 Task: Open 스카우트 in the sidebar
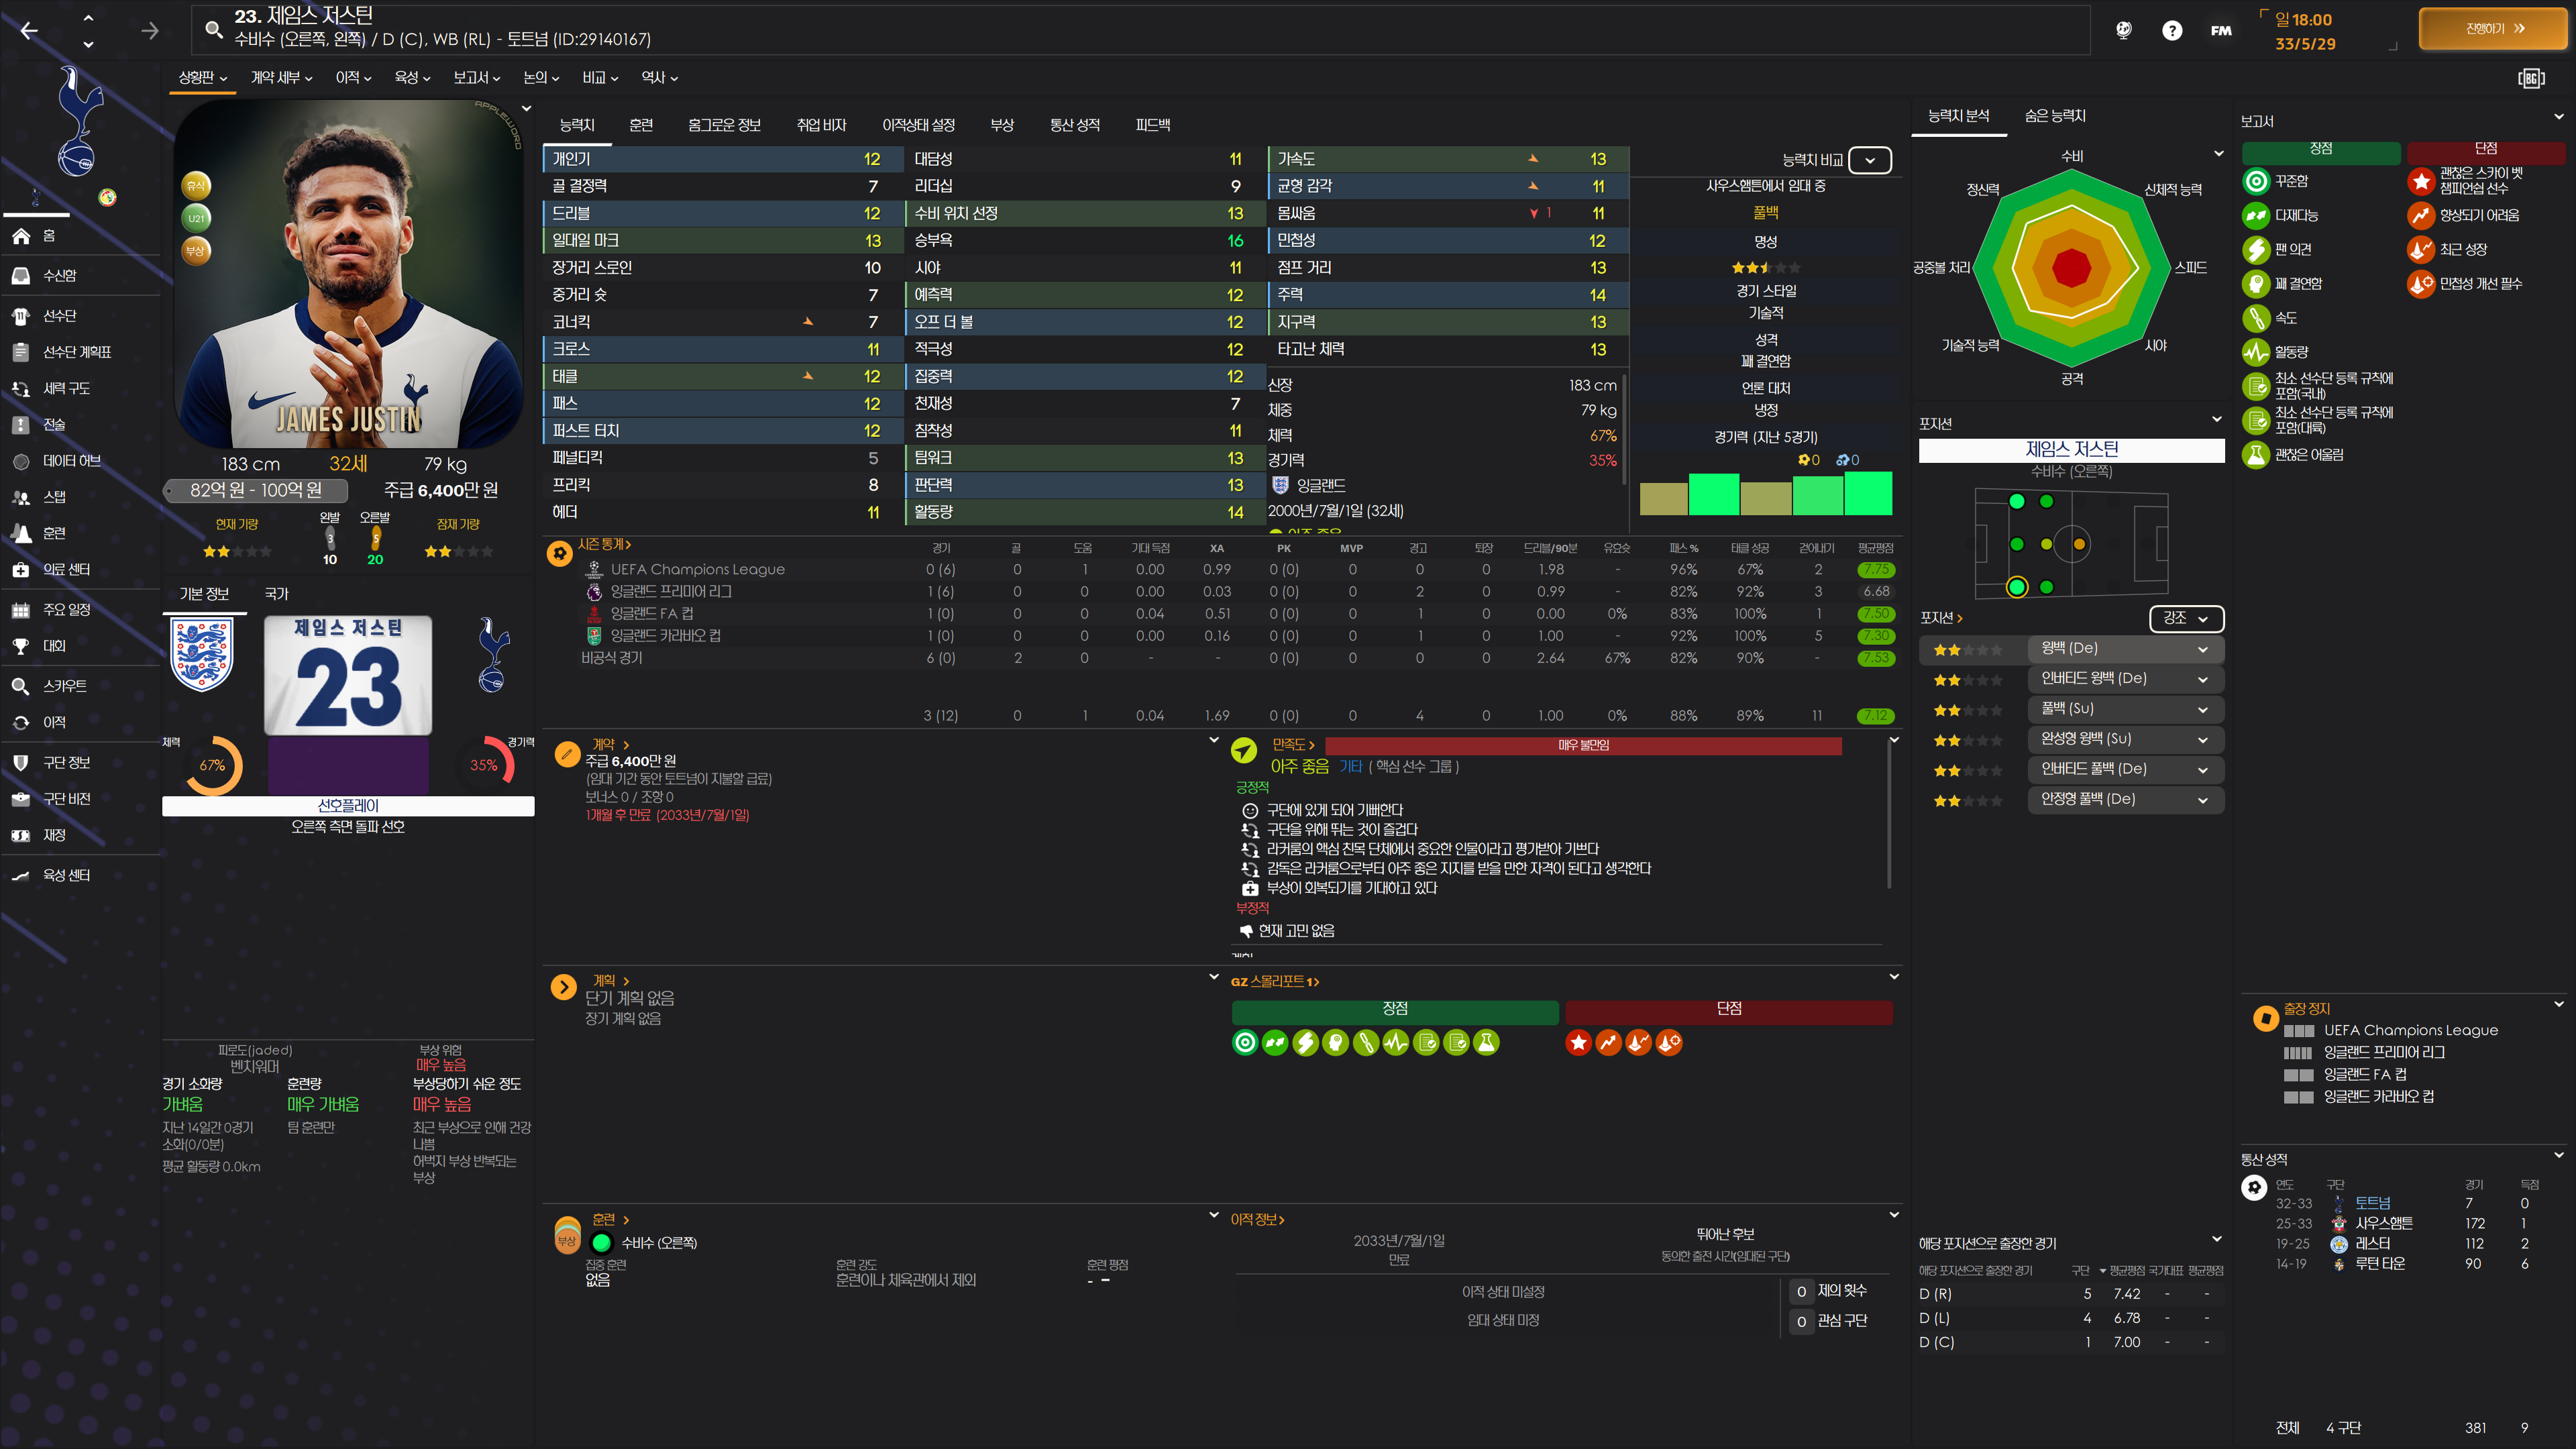[x=64, y=686]
